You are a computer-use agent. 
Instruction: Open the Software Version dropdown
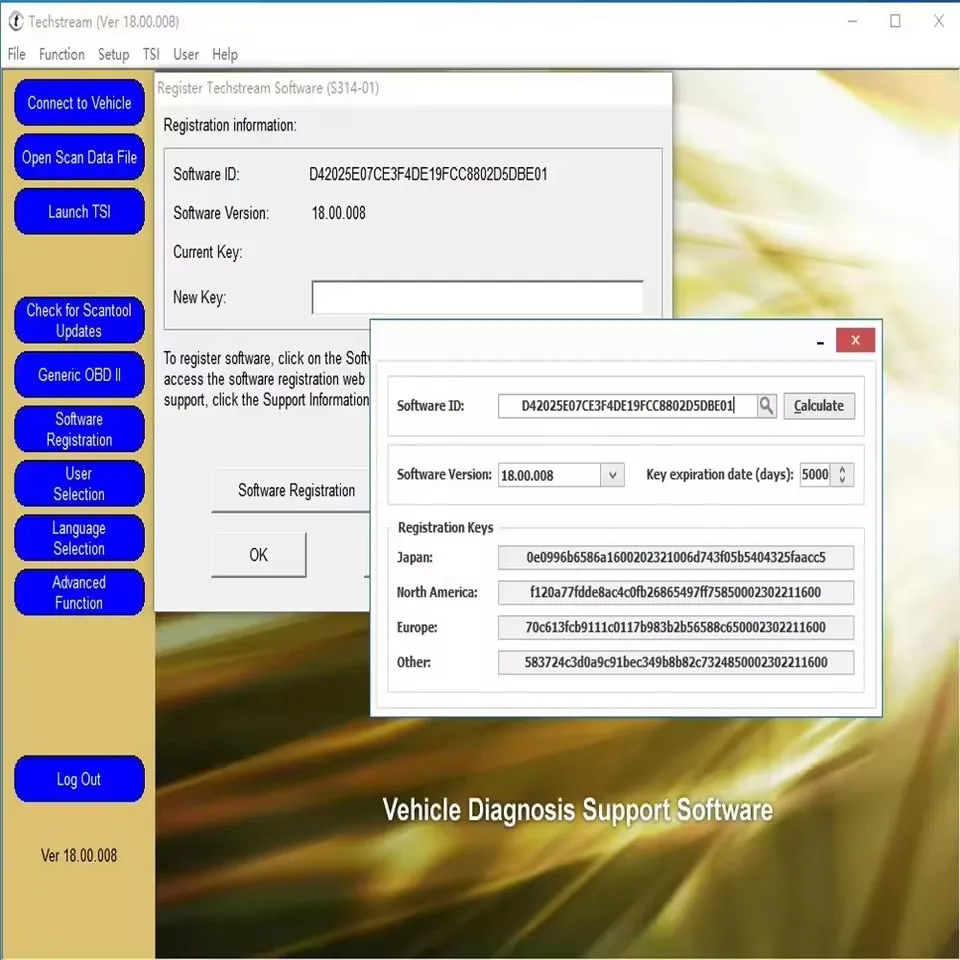(x=612, y=474)
